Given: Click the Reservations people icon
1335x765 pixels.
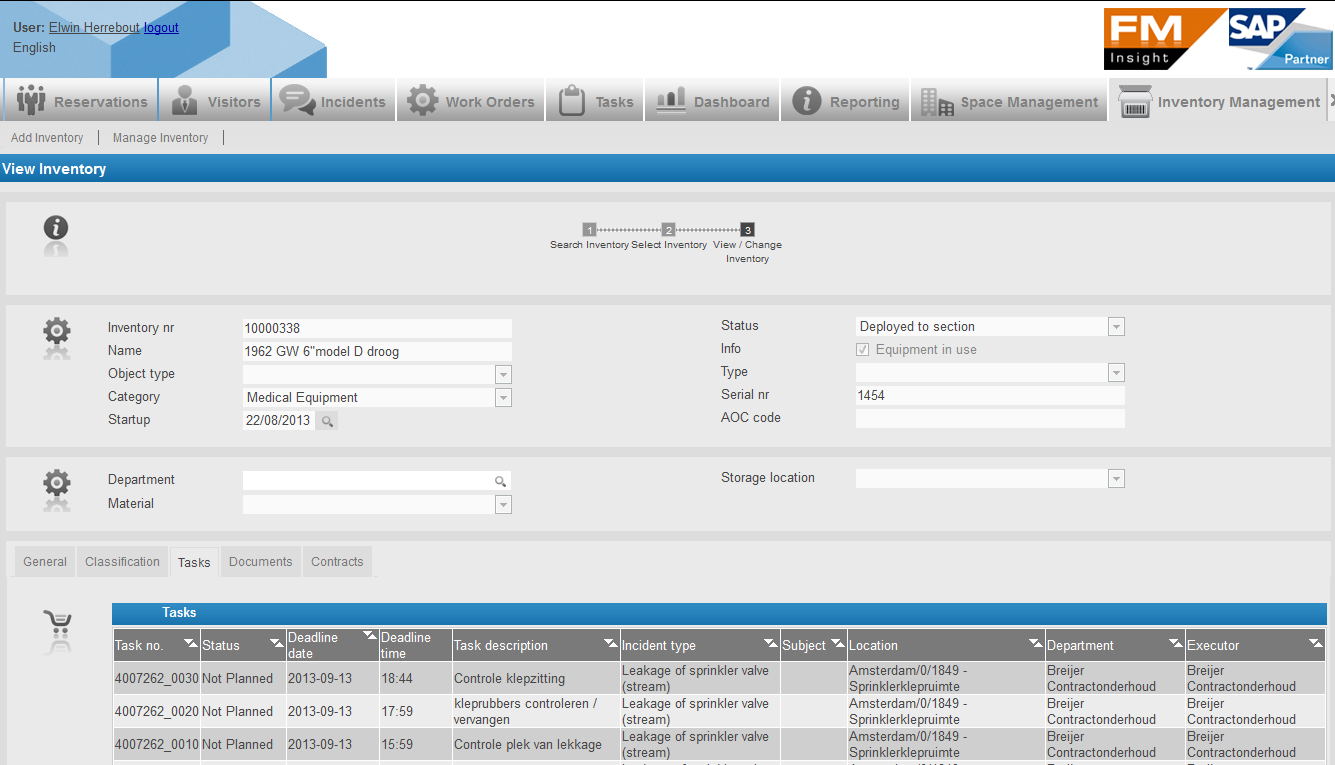Looking at the screenshot, I should [31, 101].
